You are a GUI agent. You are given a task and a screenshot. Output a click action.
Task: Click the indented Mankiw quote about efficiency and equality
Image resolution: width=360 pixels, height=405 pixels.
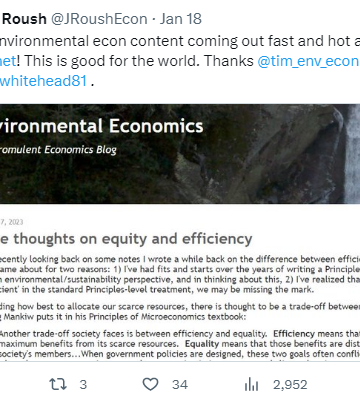[180, 344]
